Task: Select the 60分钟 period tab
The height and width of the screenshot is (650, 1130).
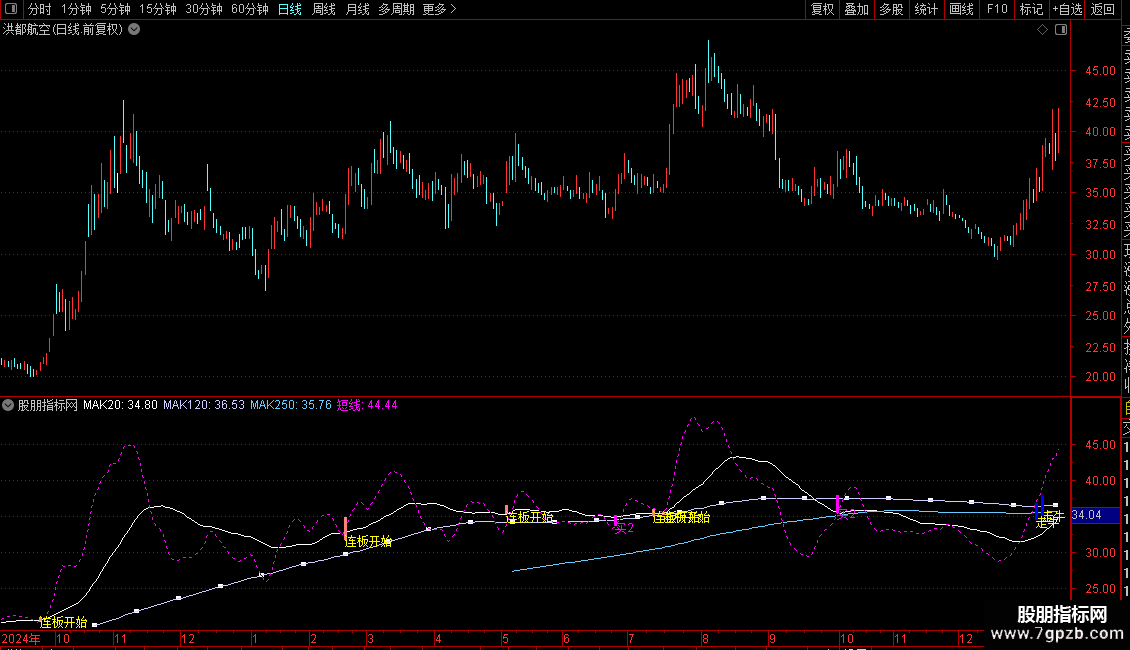Action: coord(250,9)
